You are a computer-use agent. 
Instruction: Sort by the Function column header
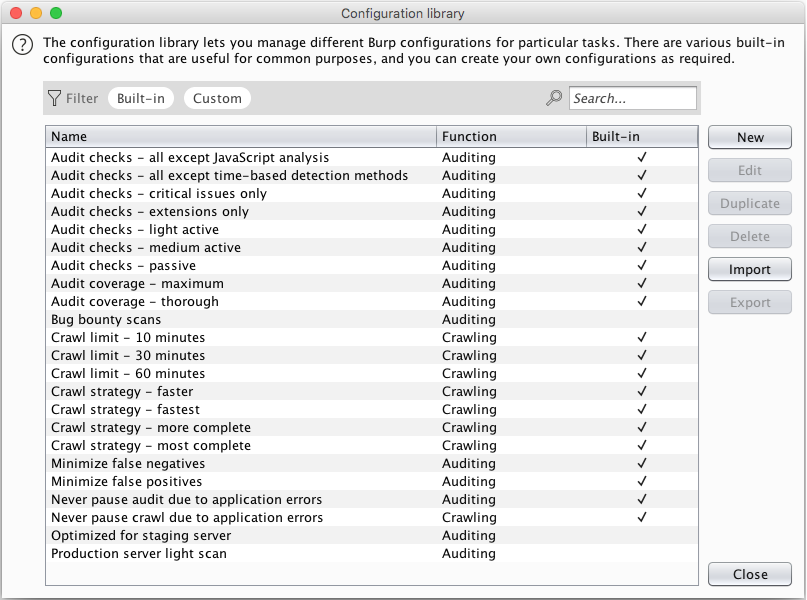tap(512, 136)
